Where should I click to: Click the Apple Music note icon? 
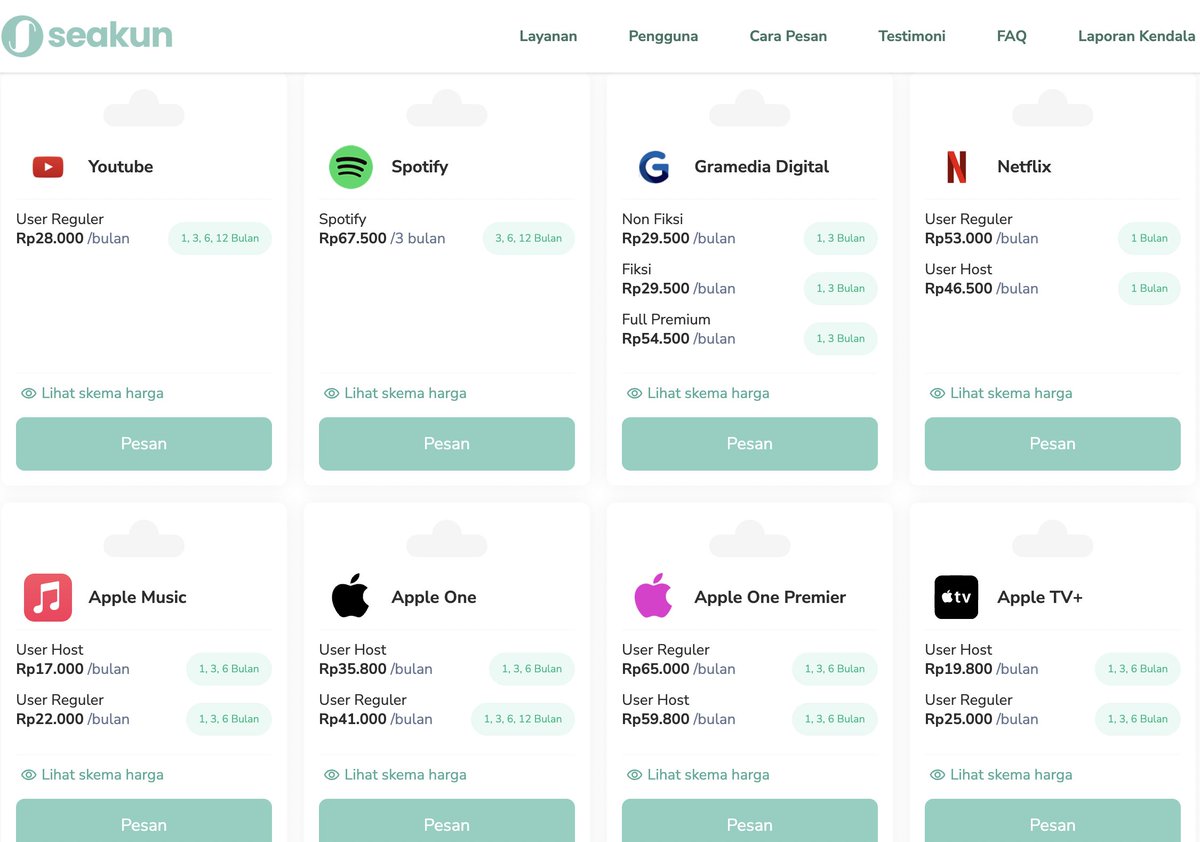pos(48,597)
